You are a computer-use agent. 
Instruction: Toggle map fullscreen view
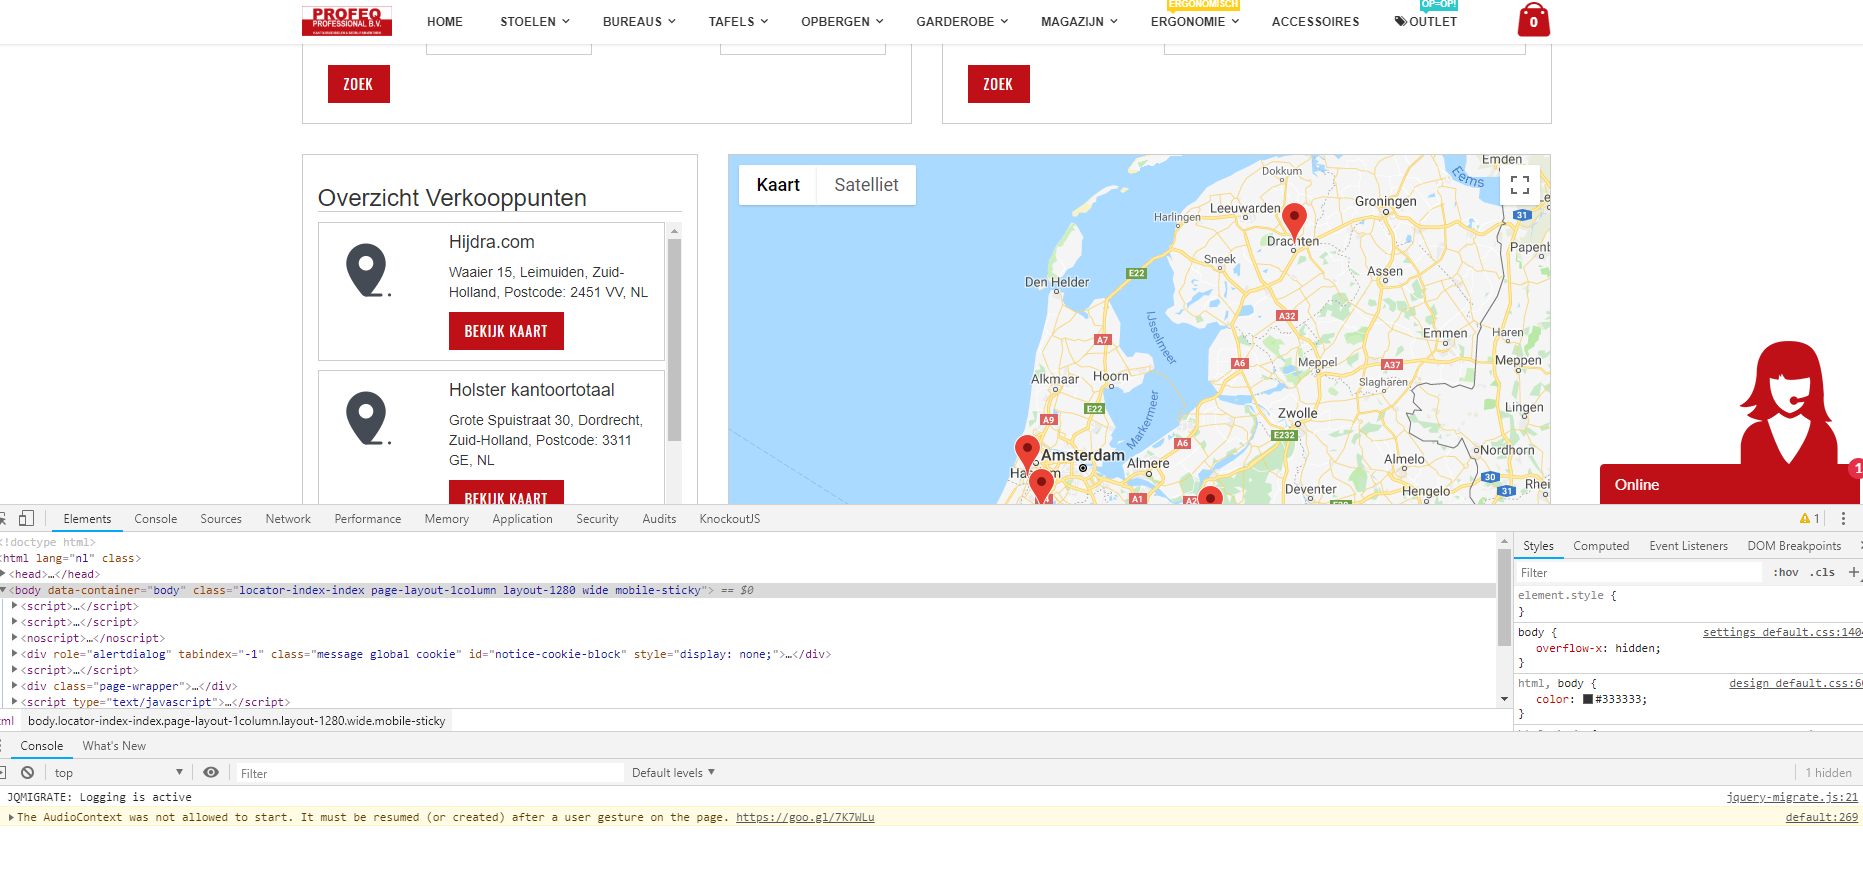[1520, 185]
